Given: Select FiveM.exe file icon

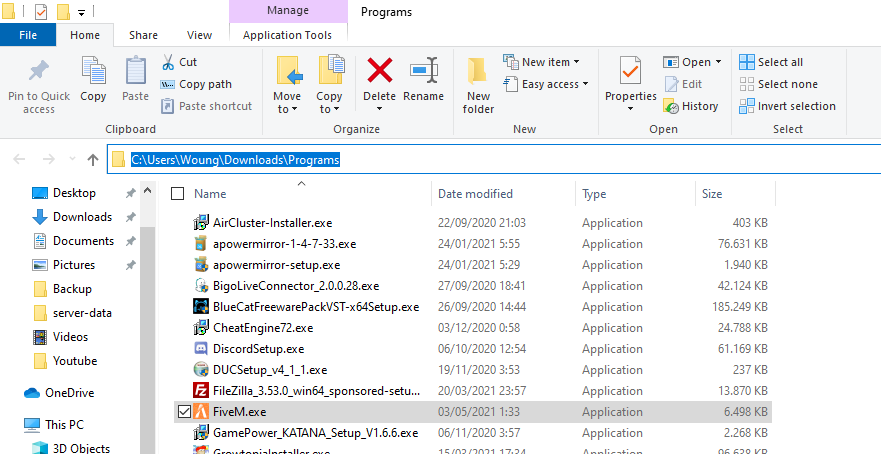Looking at the screenshot, I should coord(201,412).
